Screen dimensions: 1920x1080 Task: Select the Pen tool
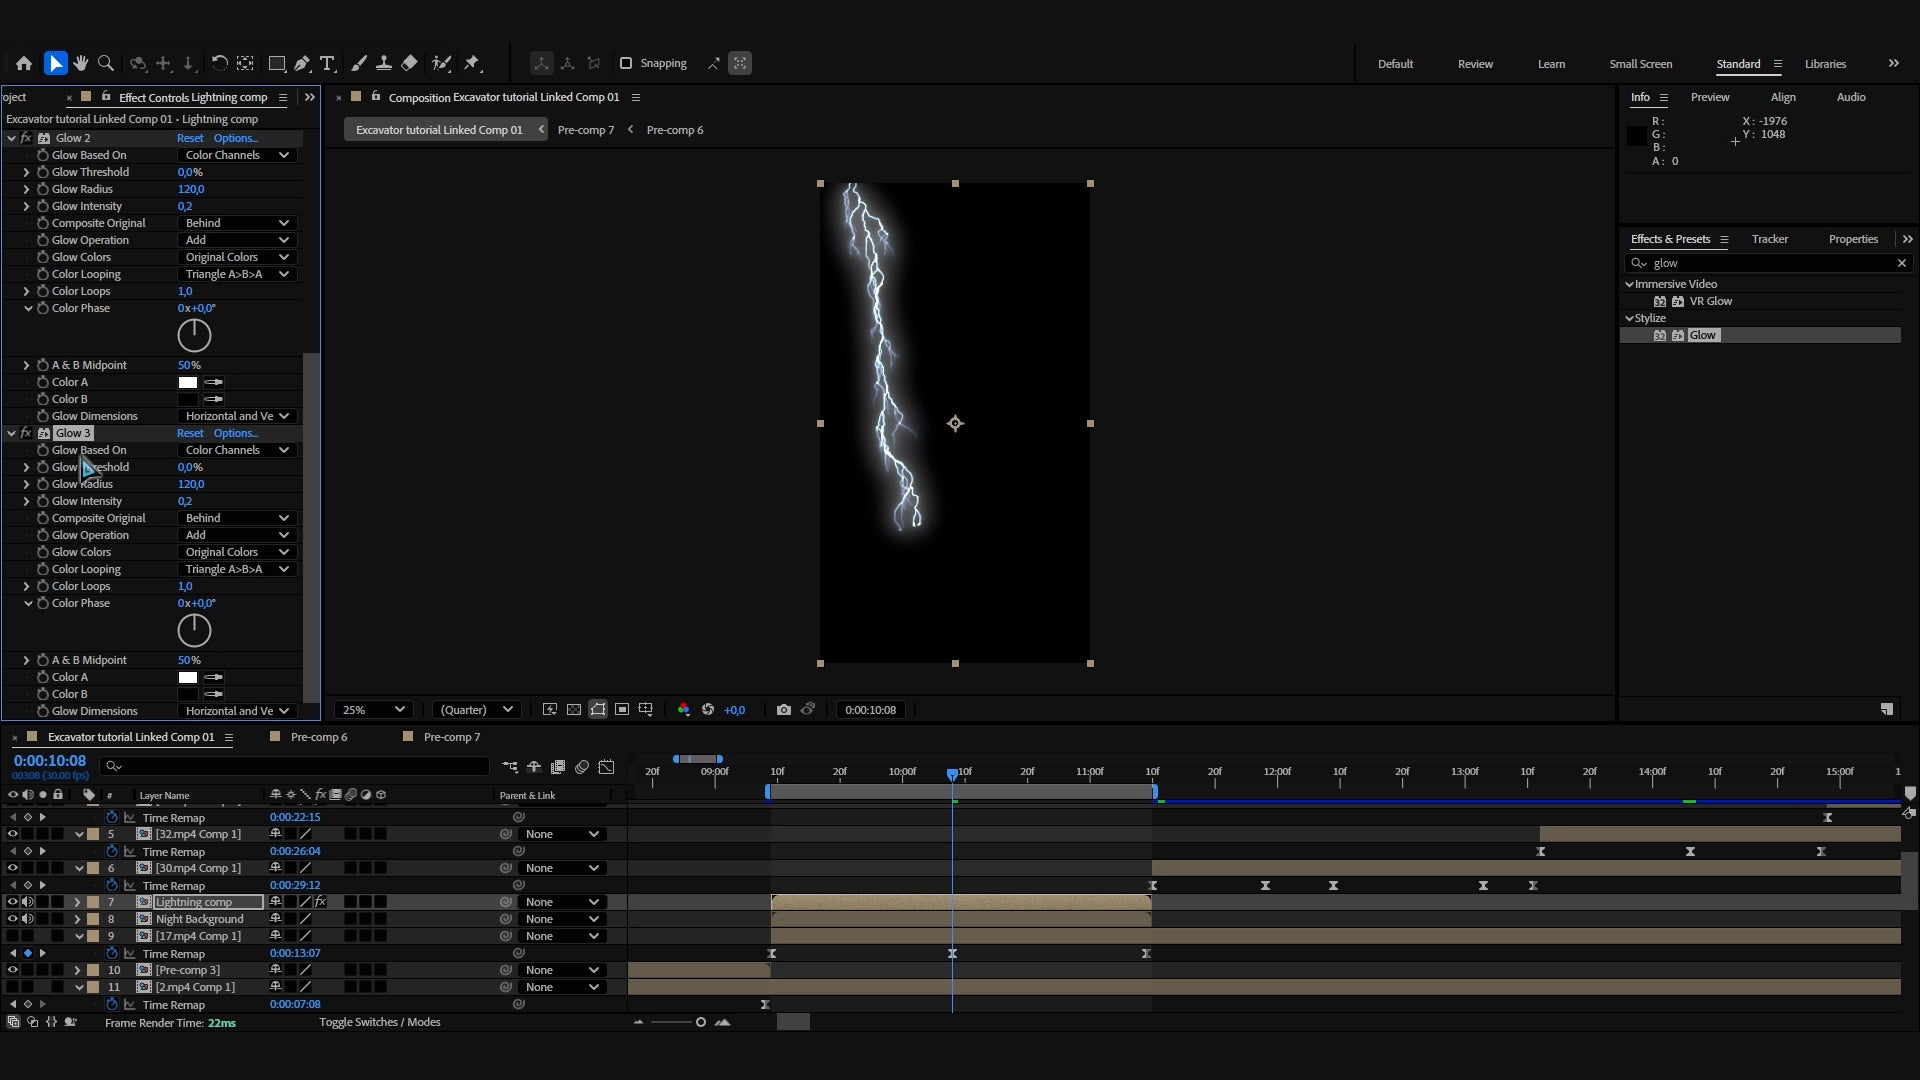[x=302, y=63]
